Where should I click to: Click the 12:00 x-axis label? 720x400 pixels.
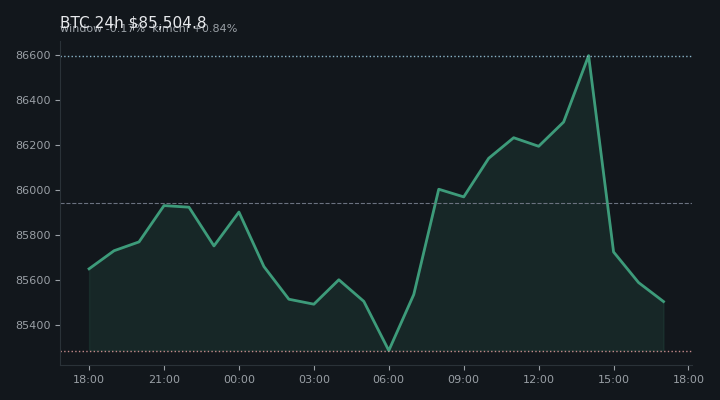pyautogui.click(x=539, y=379)
